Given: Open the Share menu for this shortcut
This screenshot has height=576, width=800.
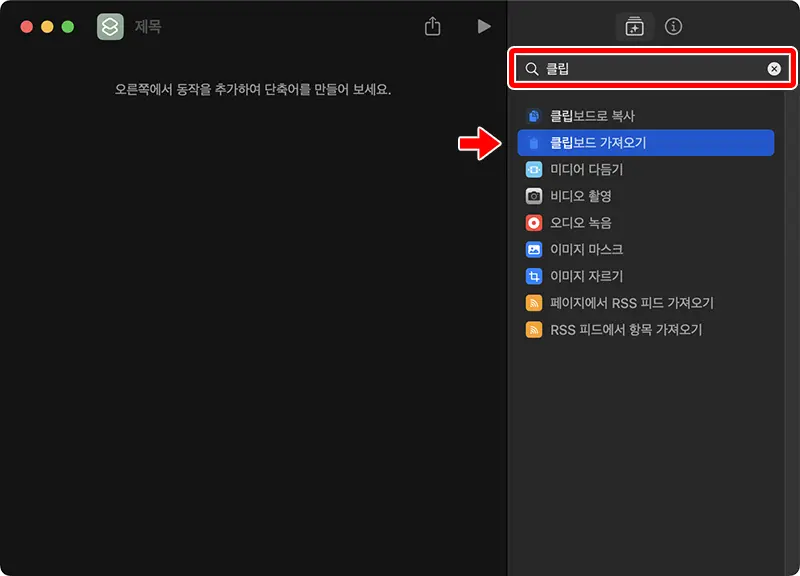Looking at the screenshot, I should (431, 27).
